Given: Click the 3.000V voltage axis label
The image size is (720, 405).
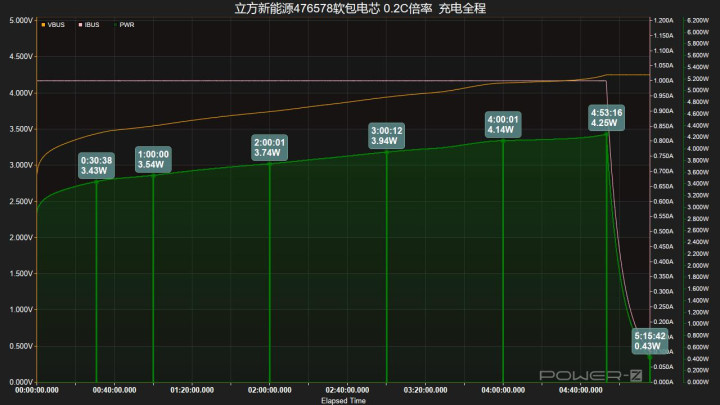Looking at the screenshot, I should tap(21, 165).
